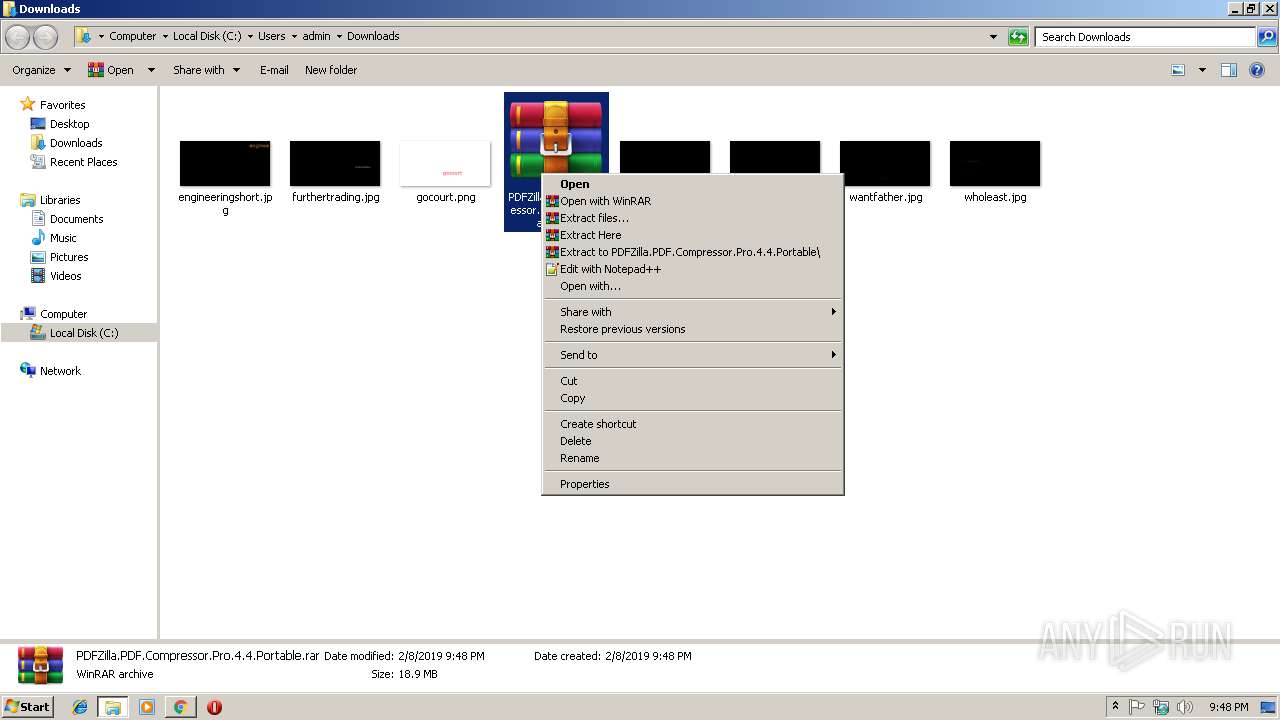
Task: Click the Search Downloads magnifier icon
Action: (1267, 37)
